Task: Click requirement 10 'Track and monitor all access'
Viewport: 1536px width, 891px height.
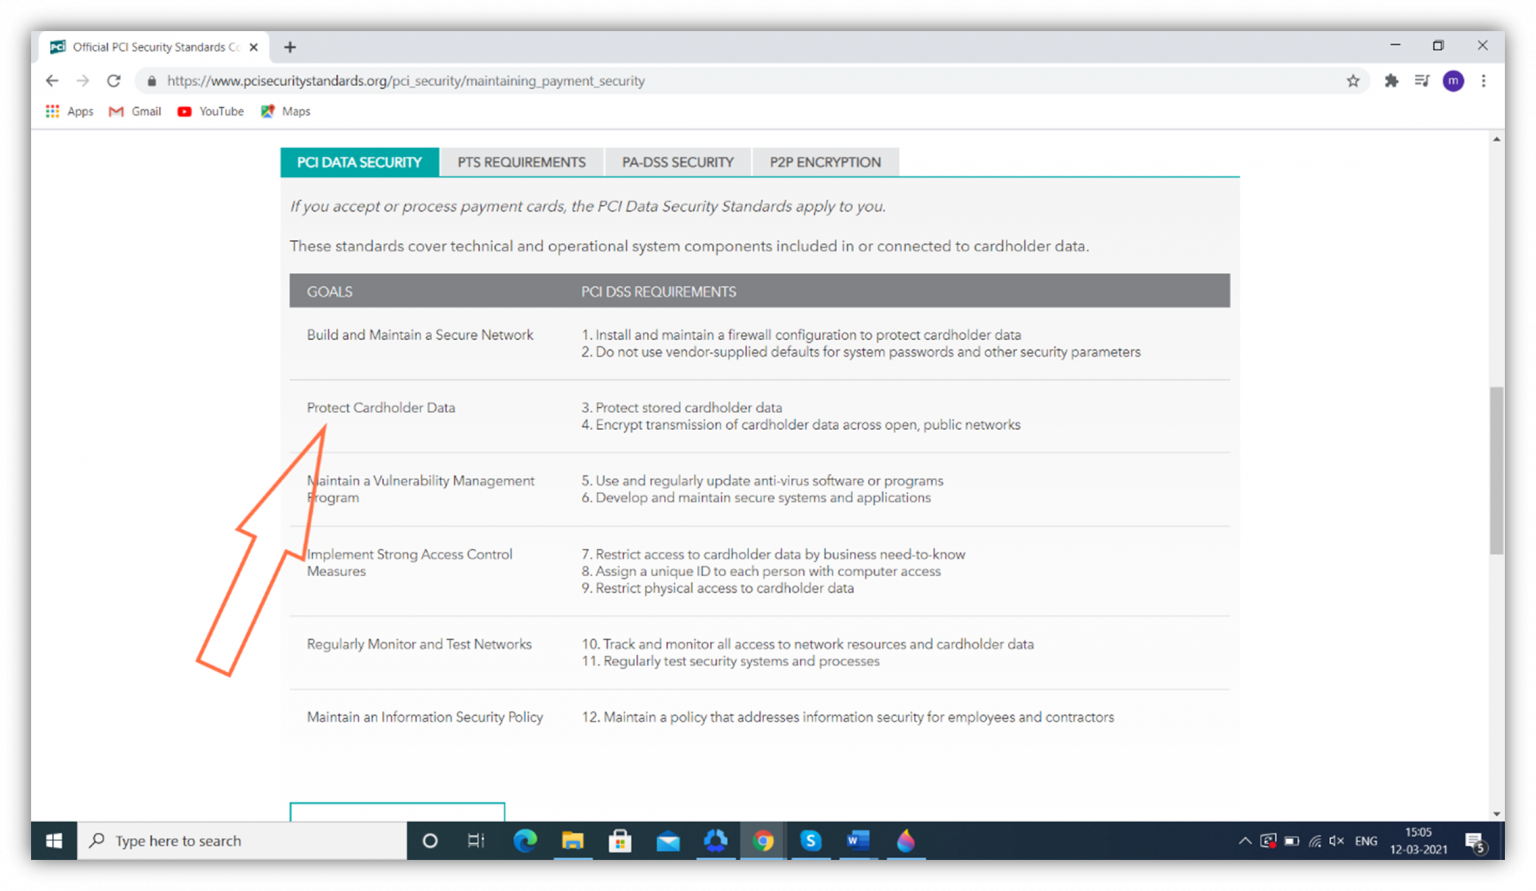Action: pos(808,645)
